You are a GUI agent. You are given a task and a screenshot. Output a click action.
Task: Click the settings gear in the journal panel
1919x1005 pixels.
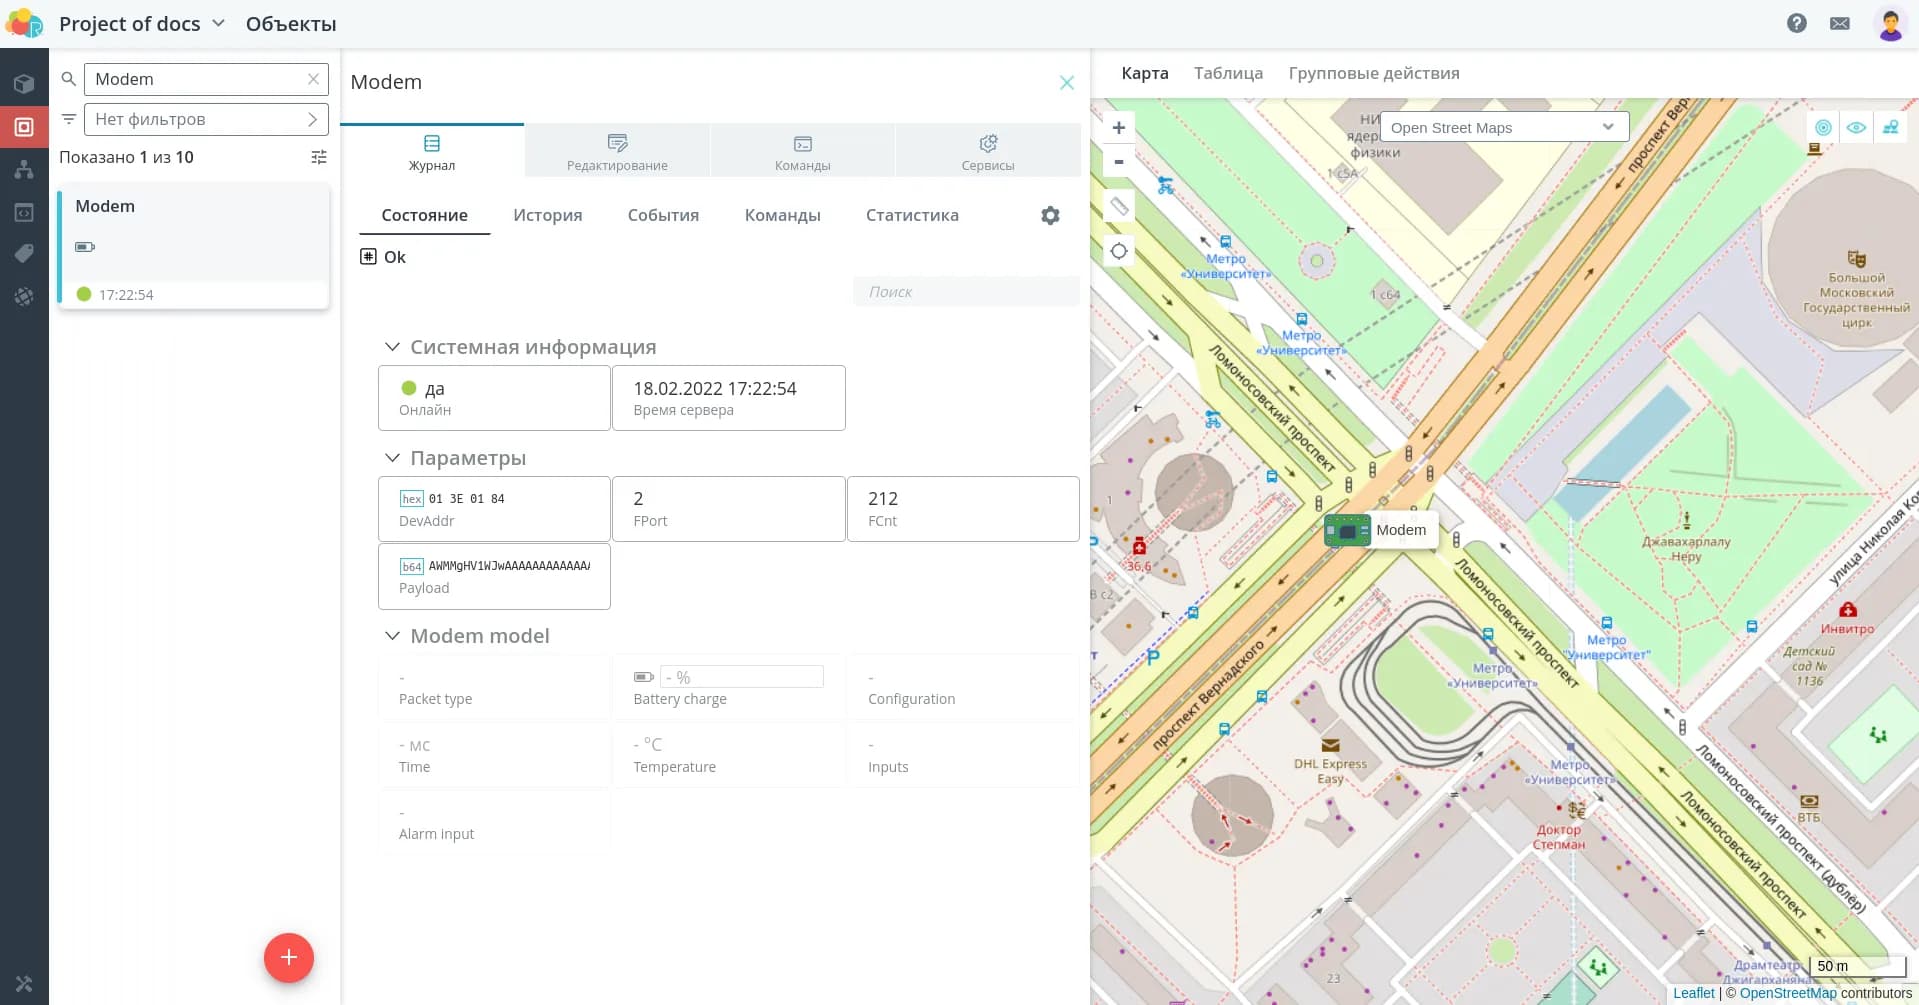click(1049, 215)
